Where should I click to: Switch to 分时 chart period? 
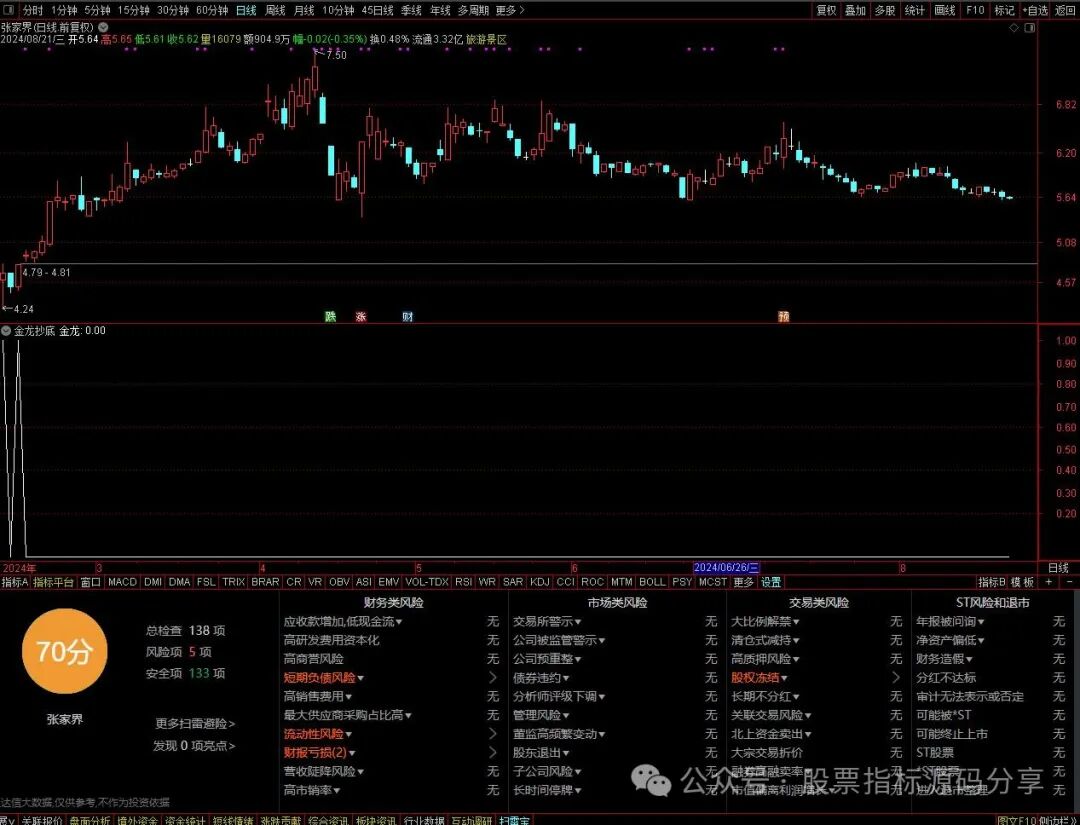(x=32, y=10)
